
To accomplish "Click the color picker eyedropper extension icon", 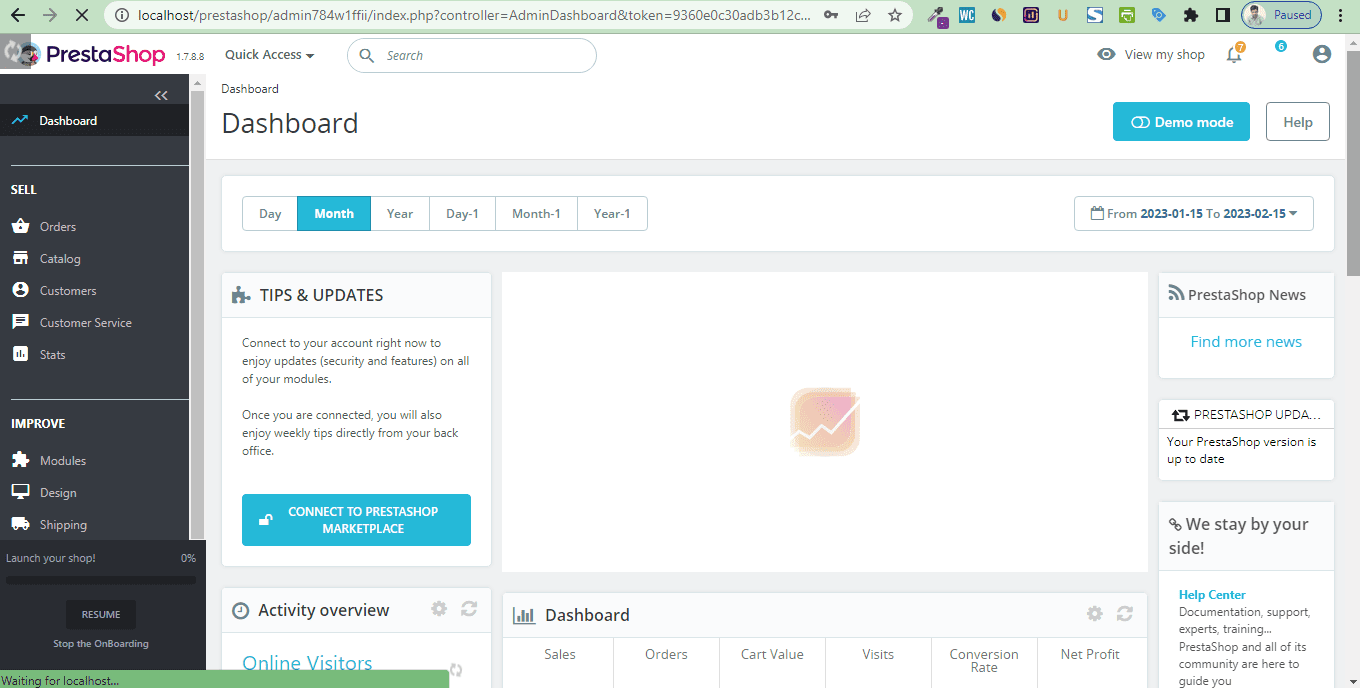I will [936, 16].
